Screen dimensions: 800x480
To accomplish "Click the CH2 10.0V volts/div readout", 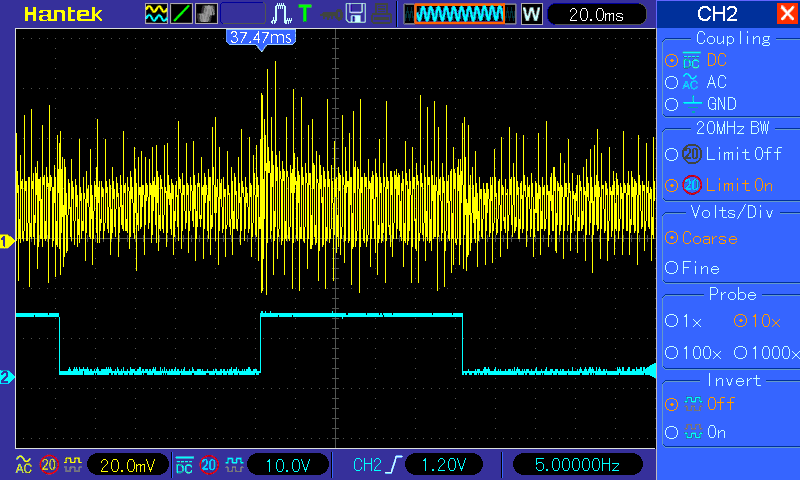I will coord(287,465).
